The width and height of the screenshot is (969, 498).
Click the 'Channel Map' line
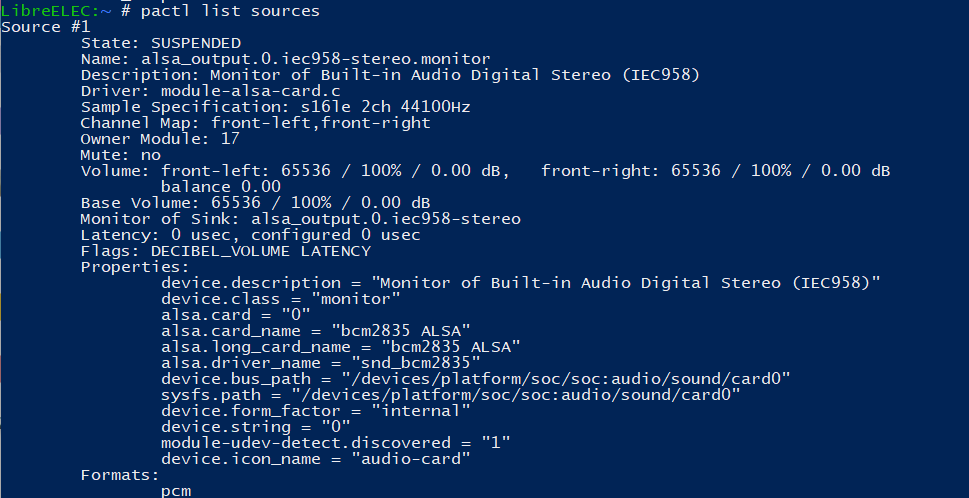255,123
